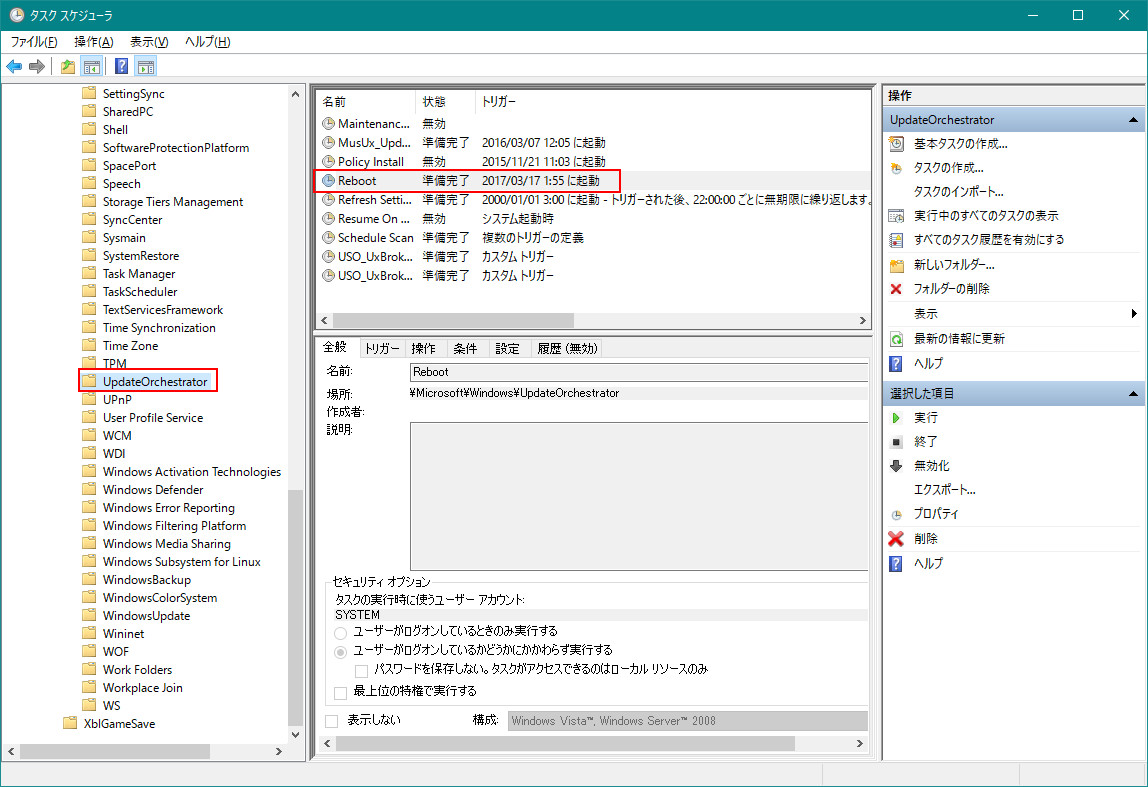Click task list scroll-left arrow
Viewport: 1148px width, 787px height.
pos(325,321)
